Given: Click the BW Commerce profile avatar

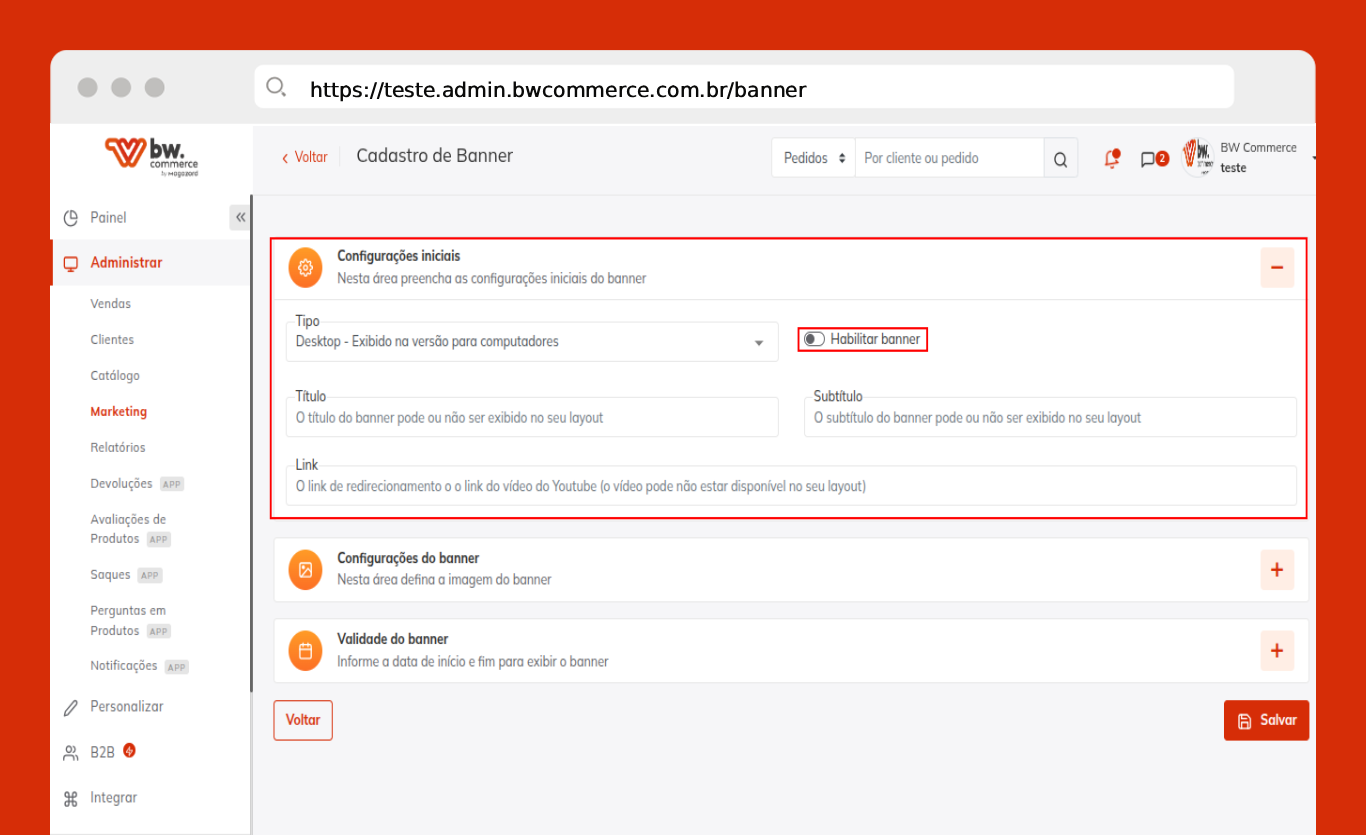Looking at the screenshot, I should [1198, 158].
